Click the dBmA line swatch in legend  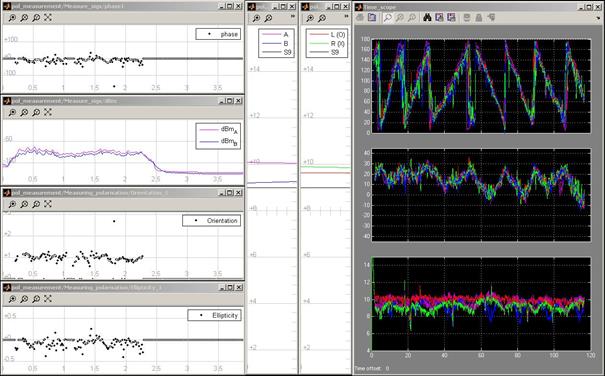coord(208,130)
